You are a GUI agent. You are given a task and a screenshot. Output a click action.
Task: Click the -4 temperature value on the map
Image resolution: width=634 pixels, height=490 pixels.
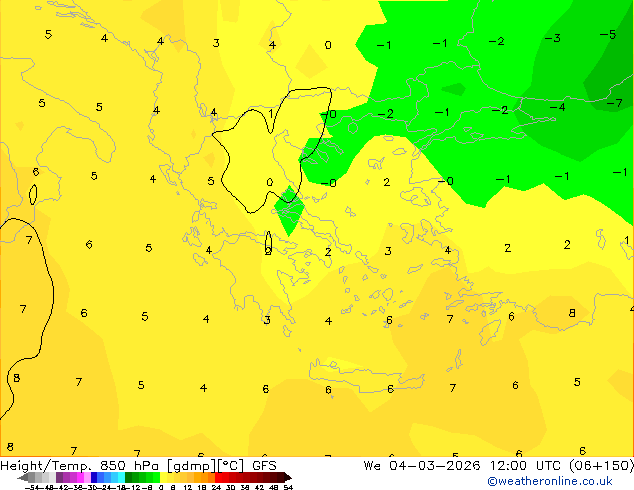[557, 107]
